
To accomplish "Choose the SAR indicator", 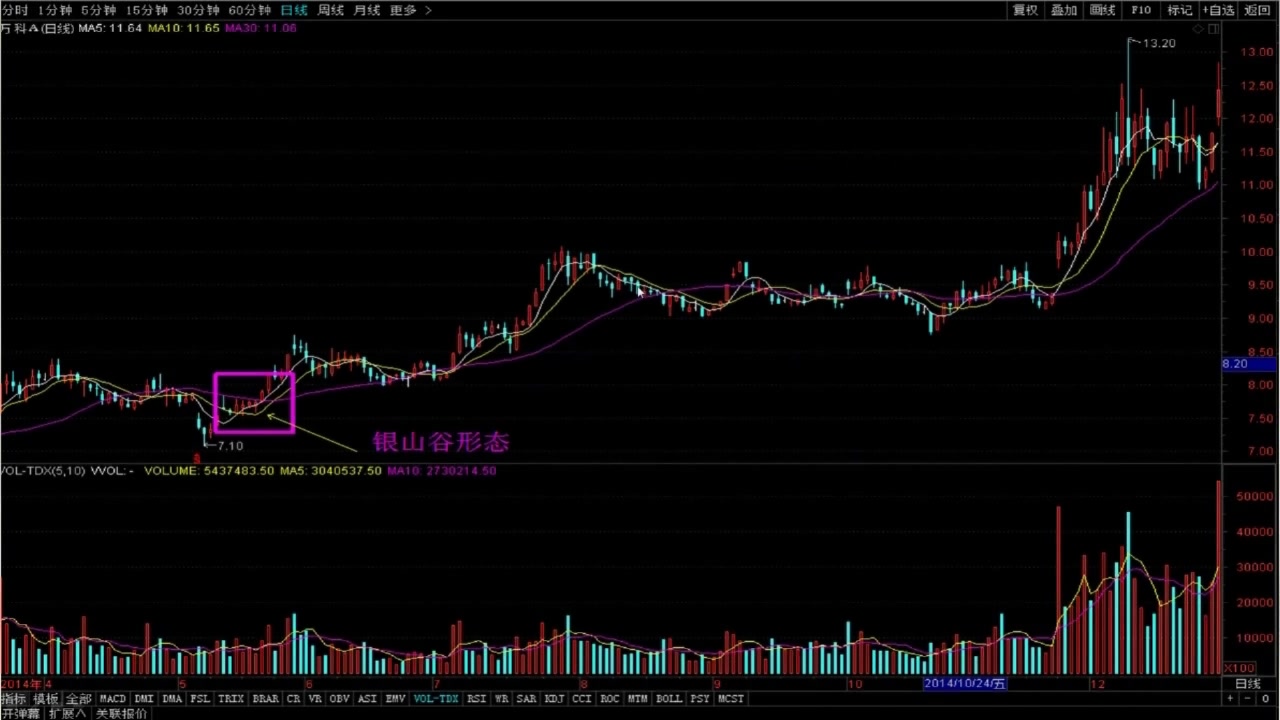I will (526, 699).
